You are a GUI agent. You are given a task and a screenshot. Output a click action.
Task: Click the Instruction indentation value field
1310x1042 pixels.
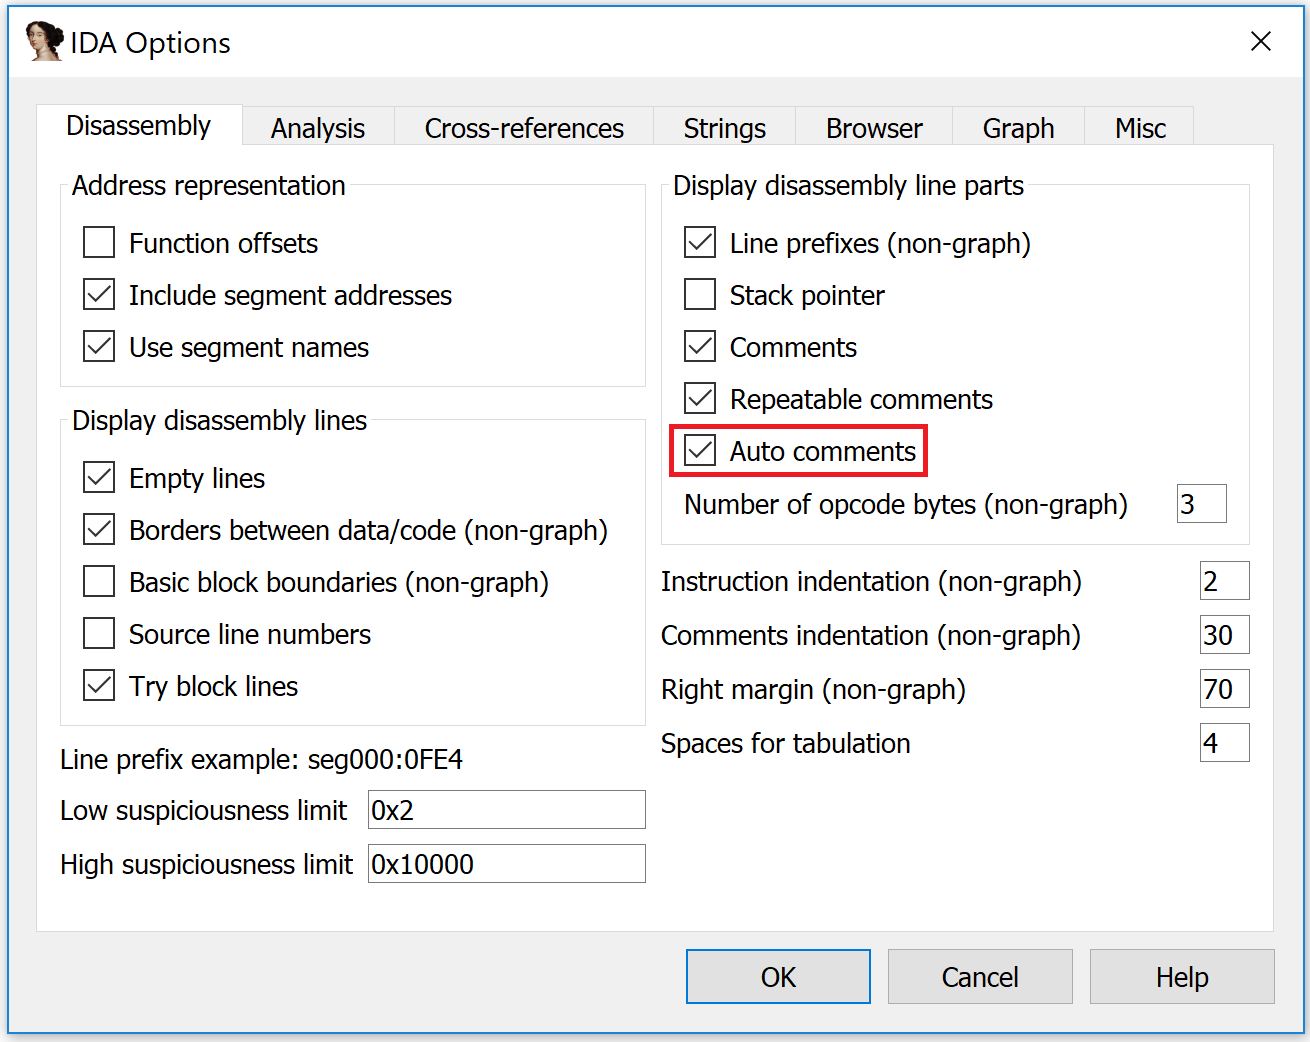(x=1225, y=581)
